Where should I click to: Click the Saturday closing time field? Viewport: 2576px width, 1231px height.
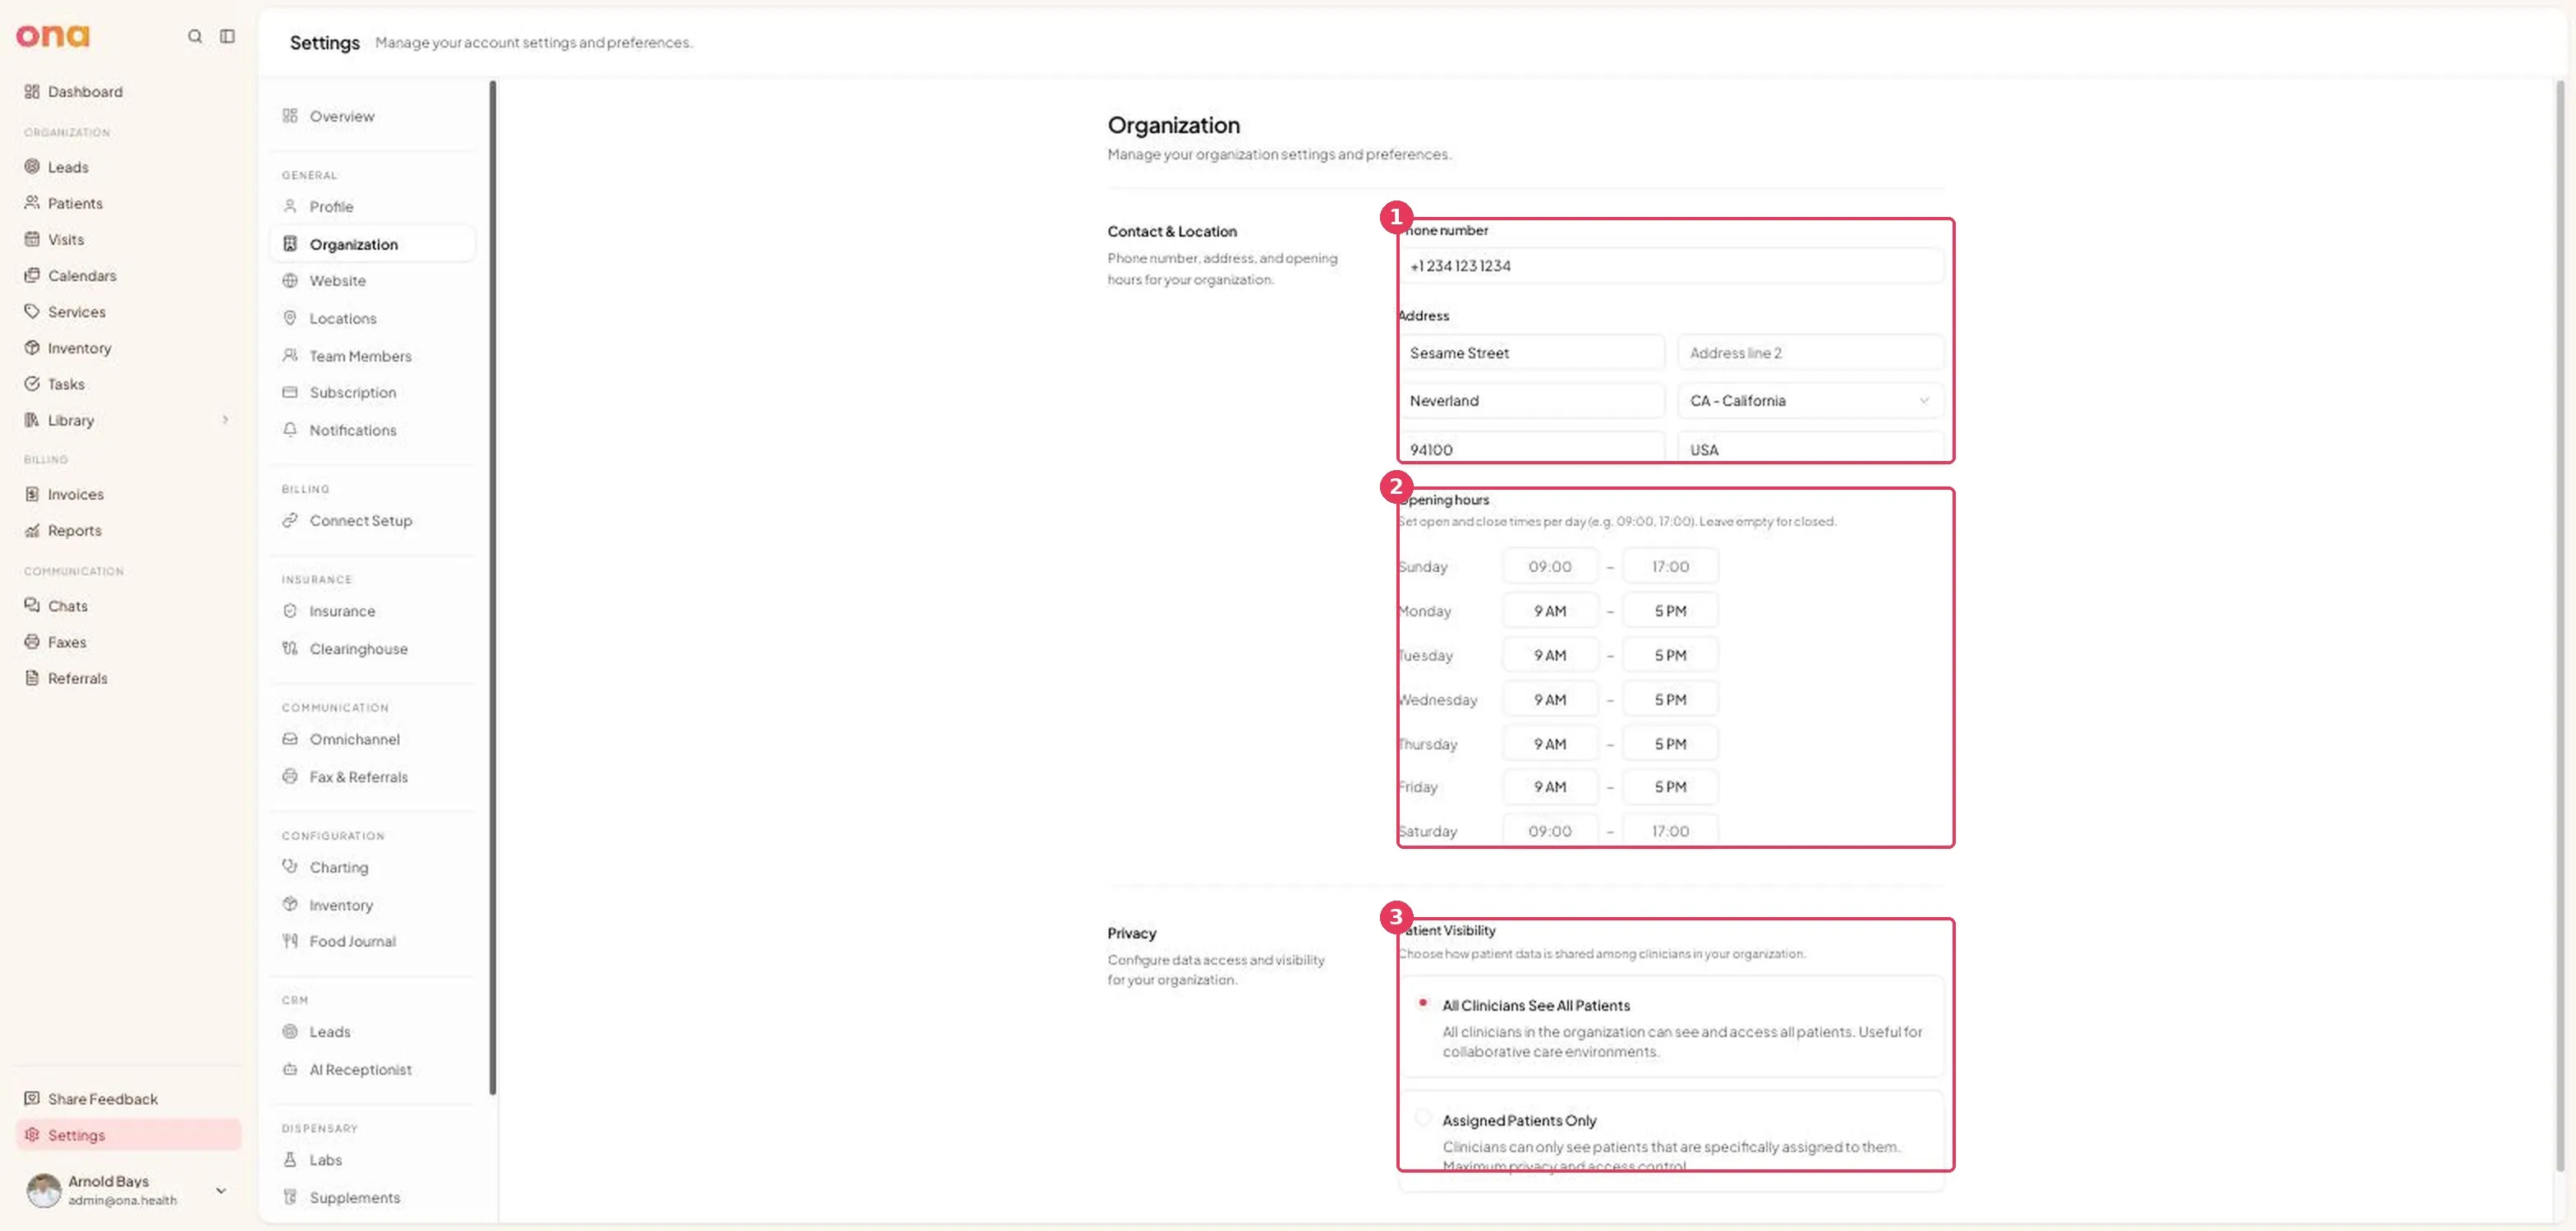(1669, 831)
